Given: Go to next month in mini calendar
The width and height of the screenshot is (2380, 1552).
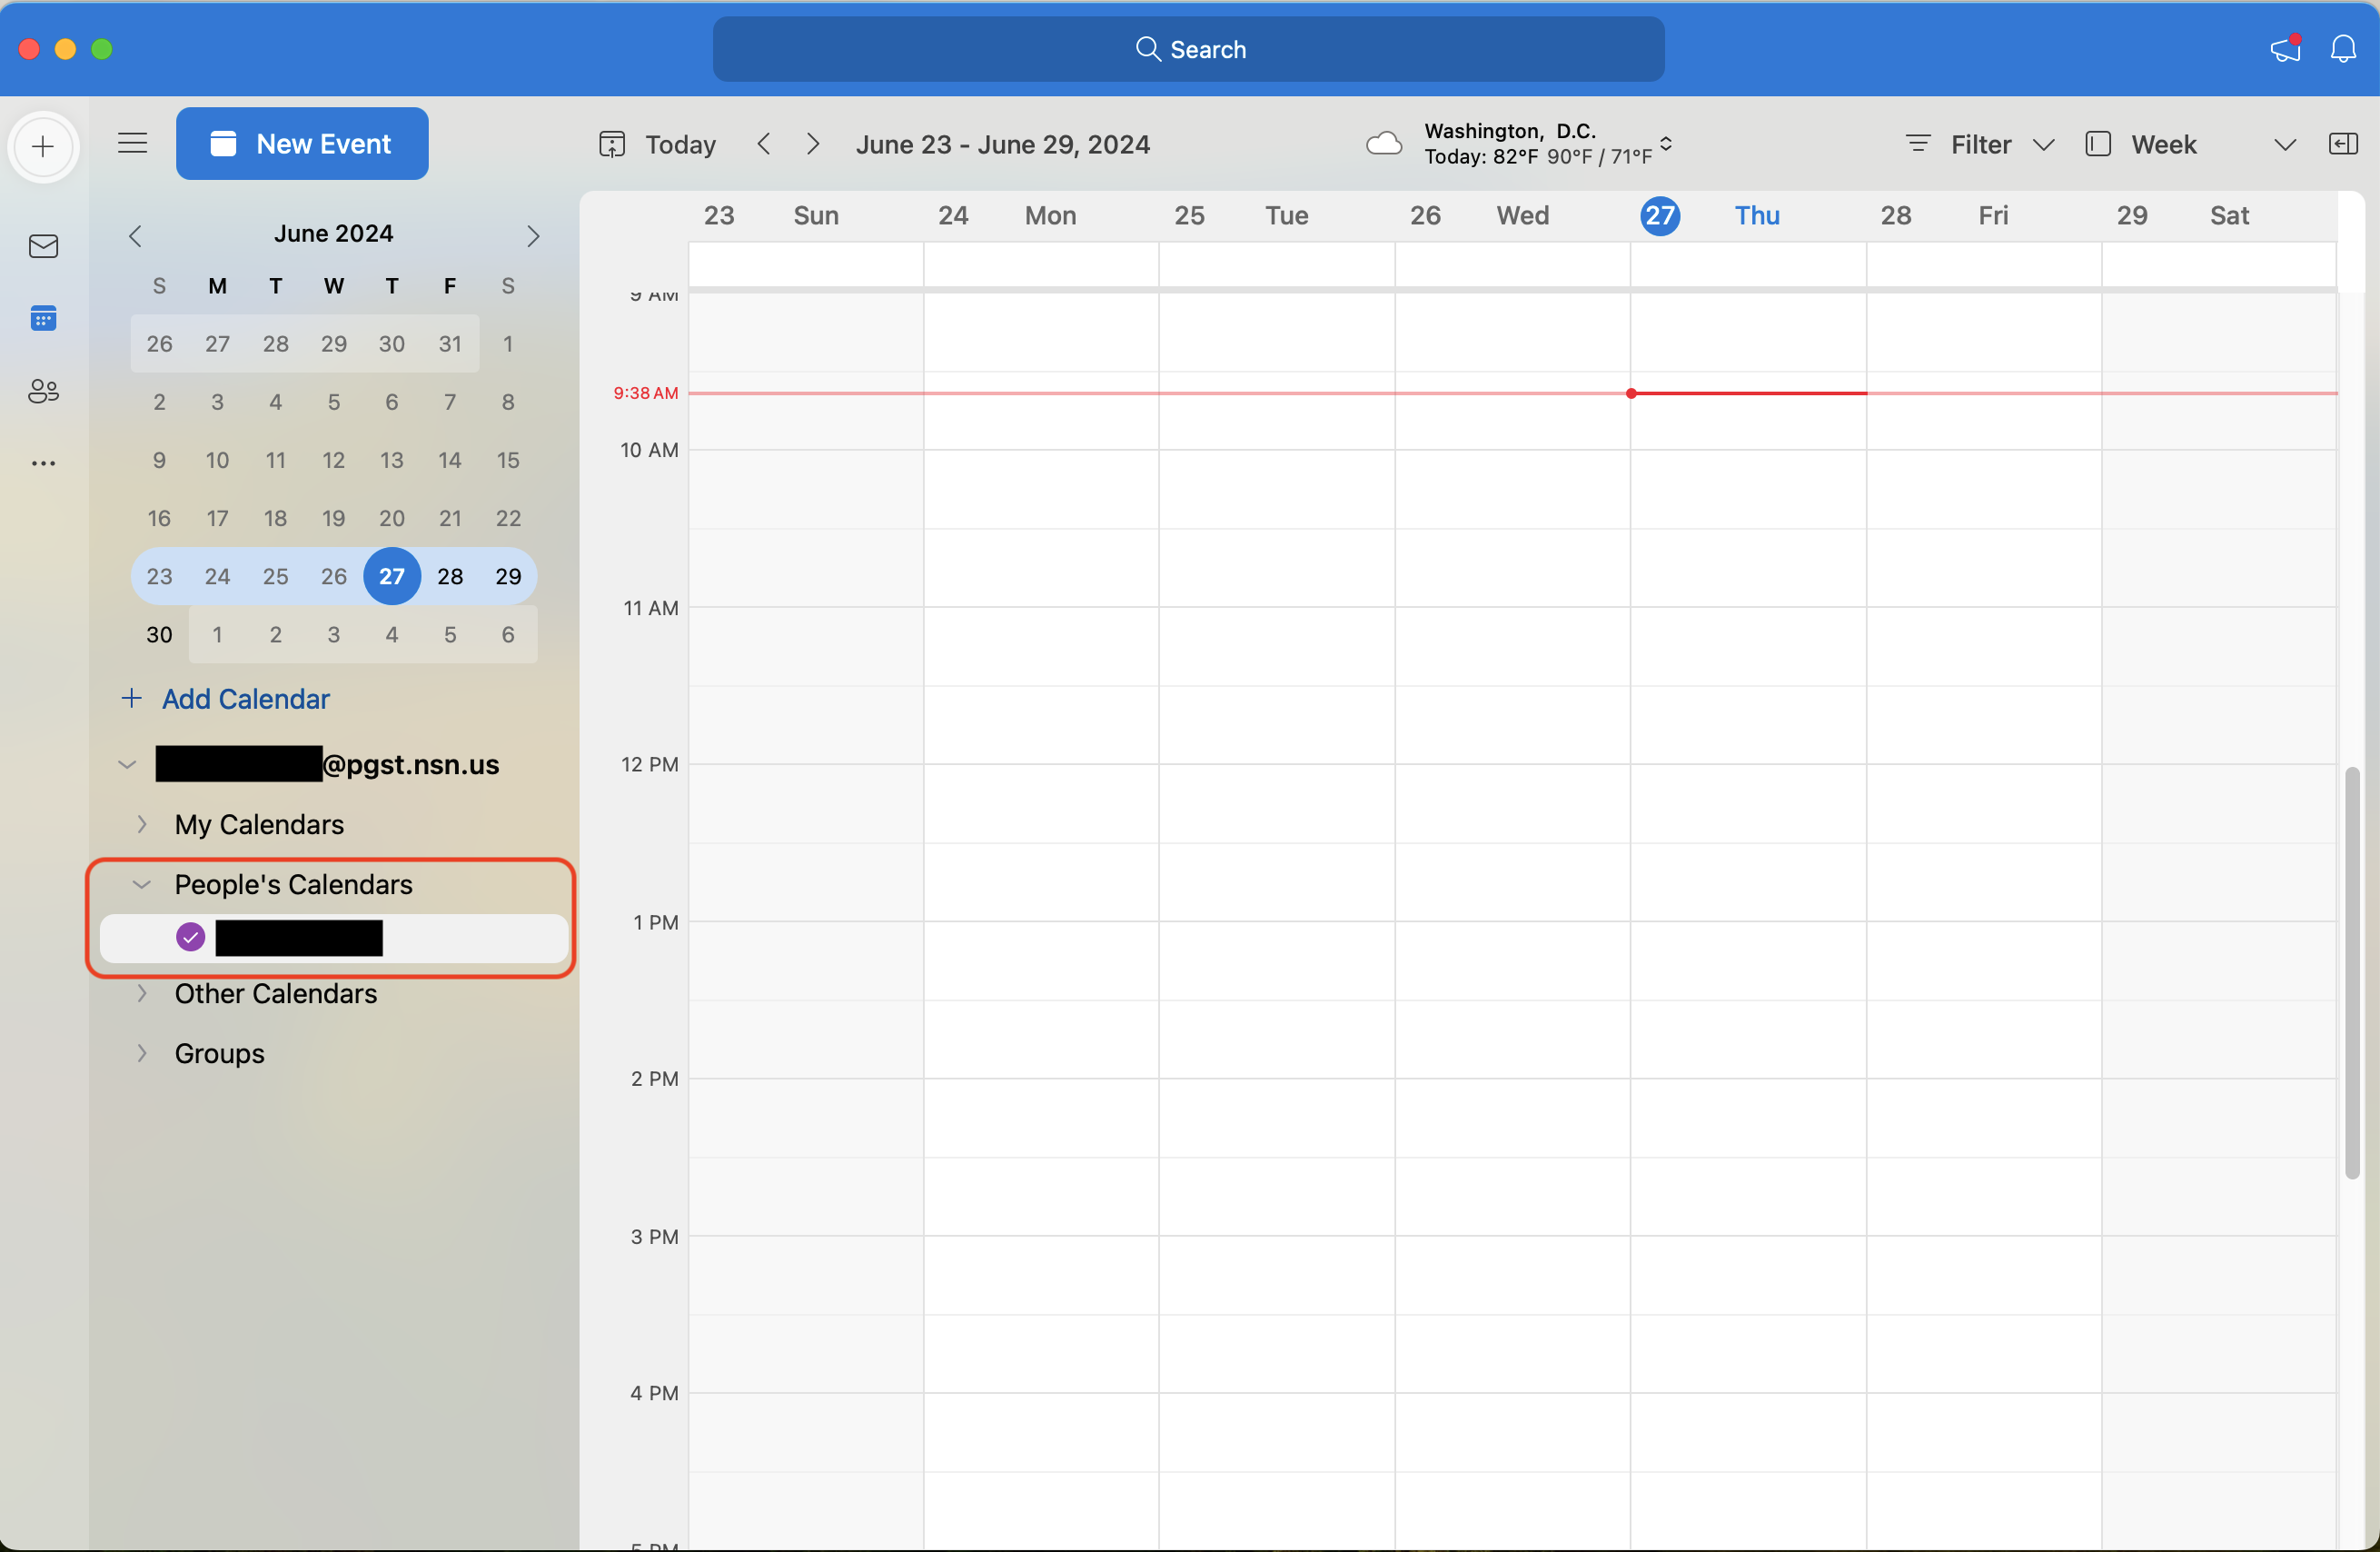Looking at the screenshot, I should pos(533,236).
